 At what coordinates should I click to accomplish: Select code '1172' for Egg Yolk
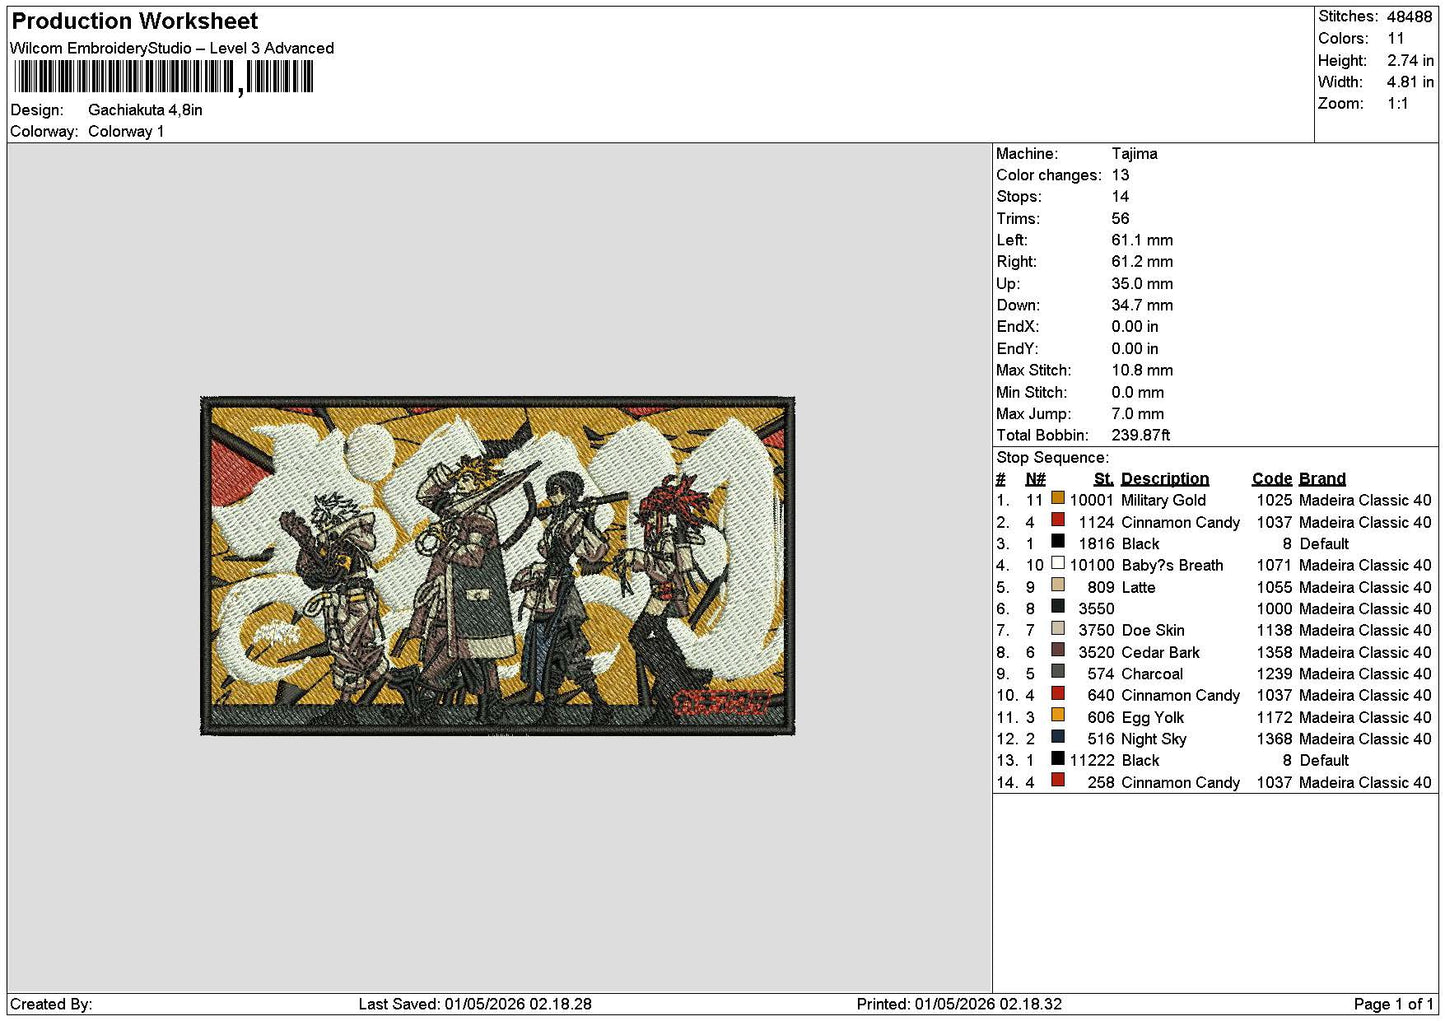click(x=1274, y=717)
